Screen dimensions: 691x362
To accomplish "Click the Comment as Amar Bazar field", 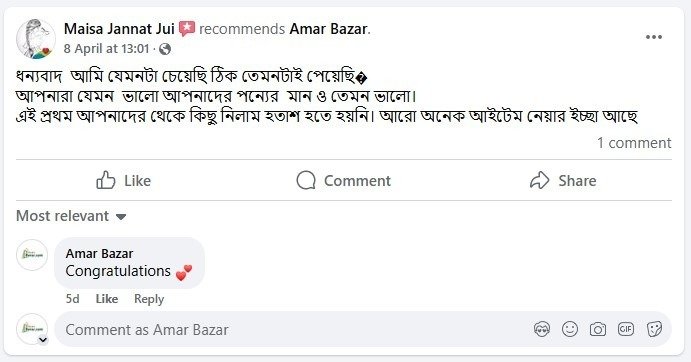I will [x=363, y=329].
